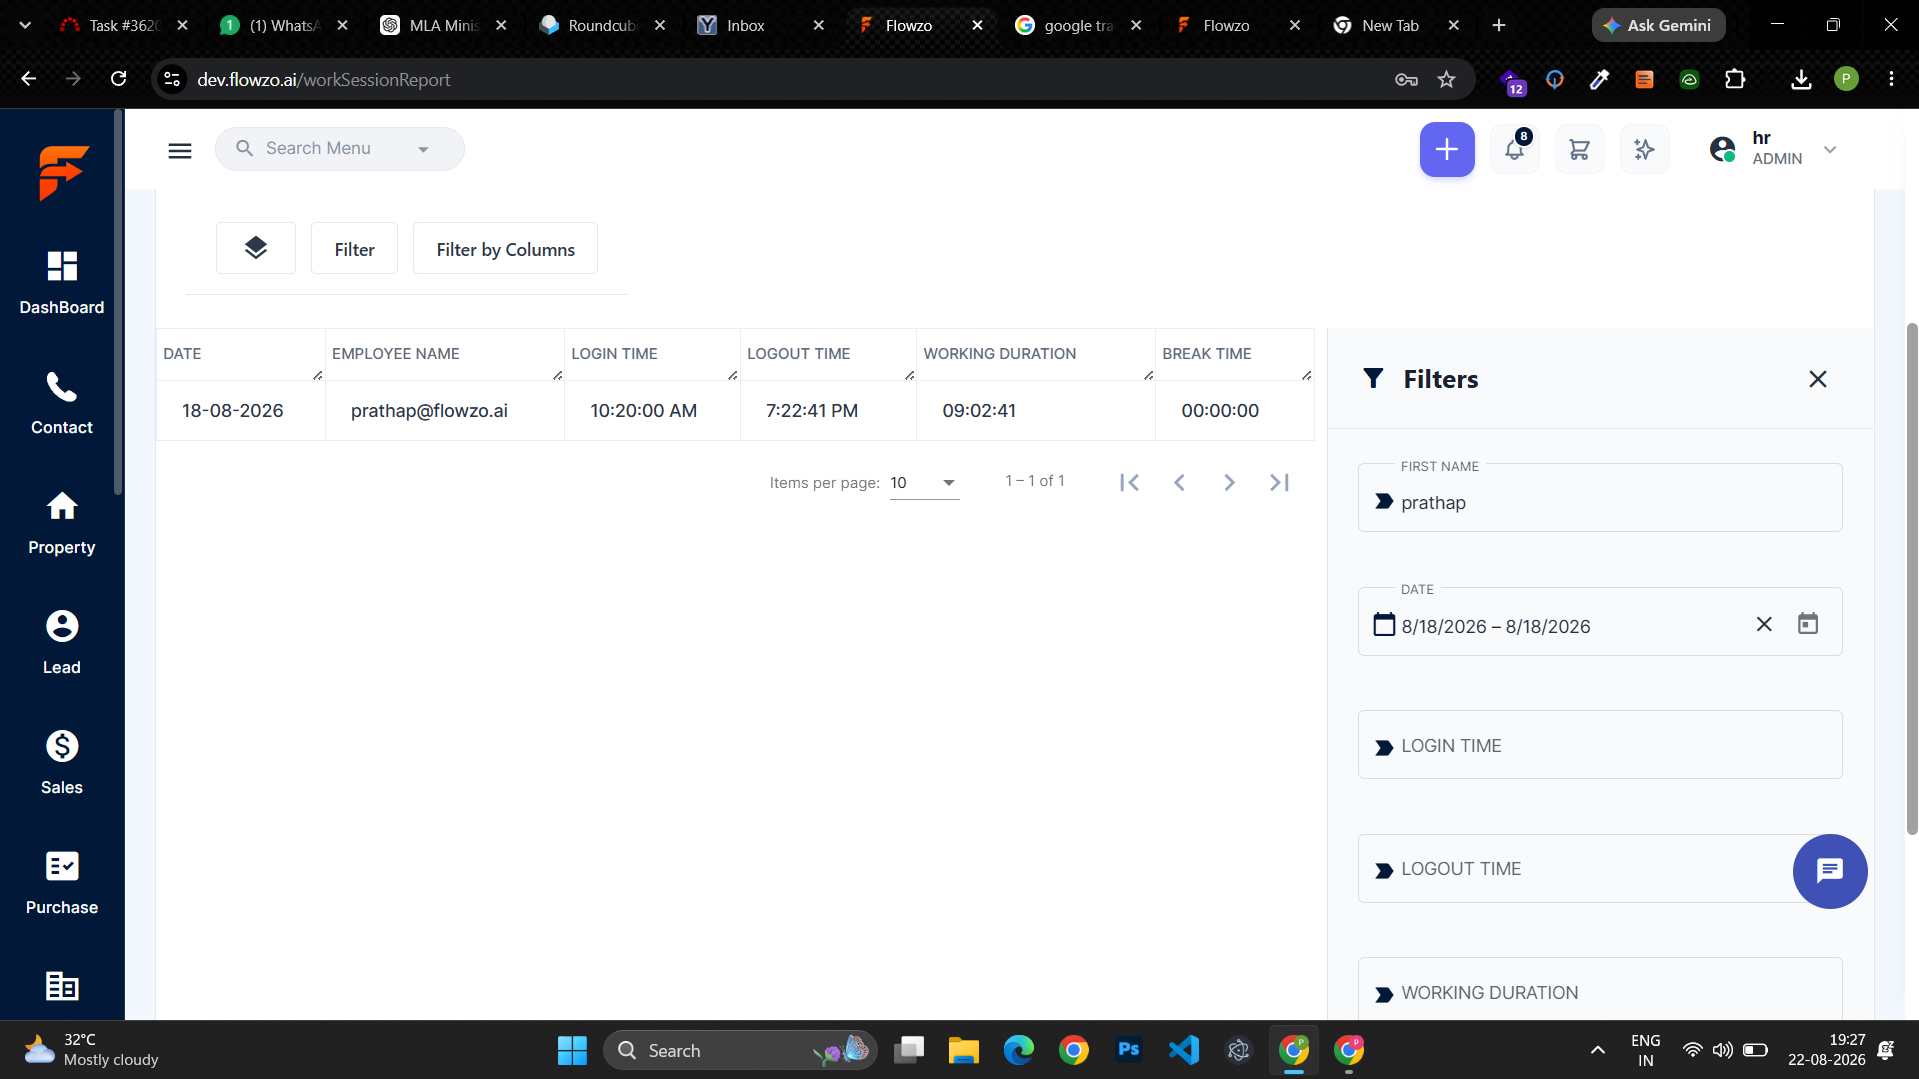Open VS Code from the taskbar
1919x1079 pixels.
coord(1183,1050)
